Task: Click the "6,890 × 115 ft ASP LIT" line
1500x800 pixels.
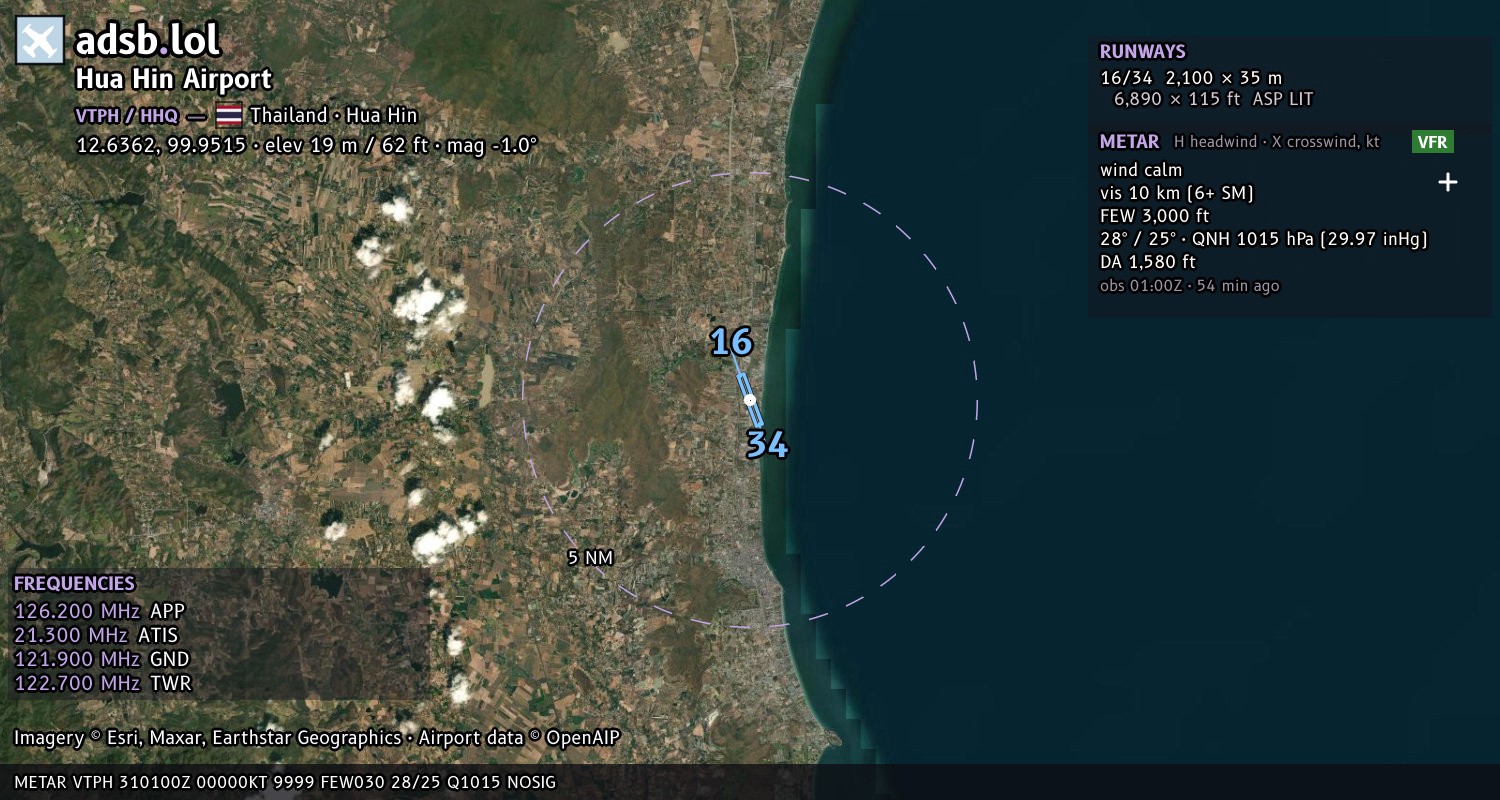Action: click(1213, 99)
